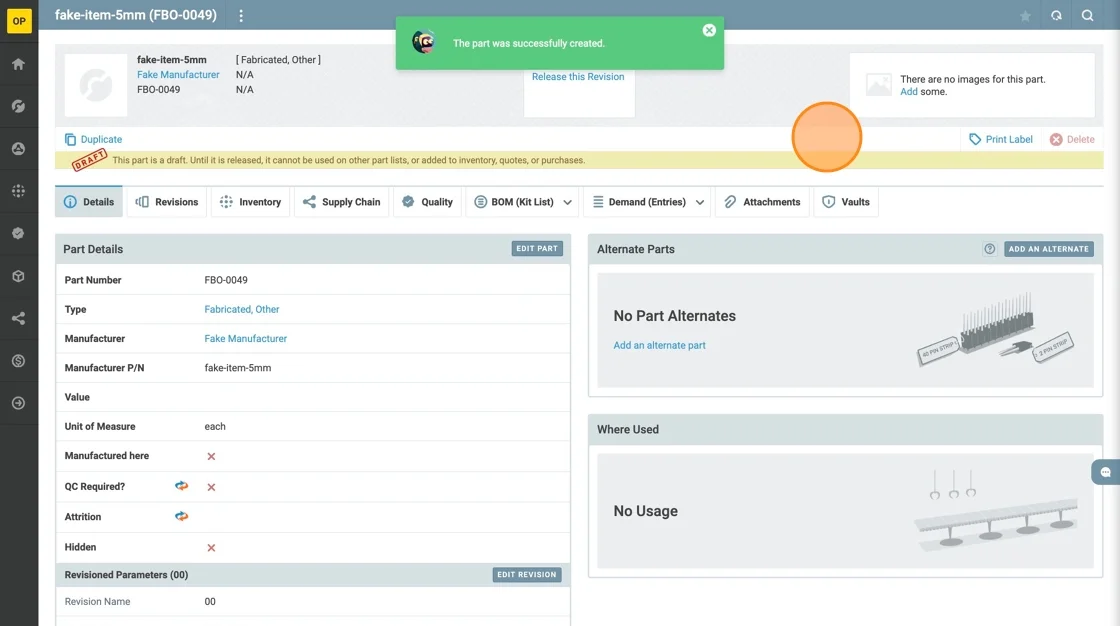Click the dollar sign sidebar icon
This screenshot has height=626, width=1120.
18,361
